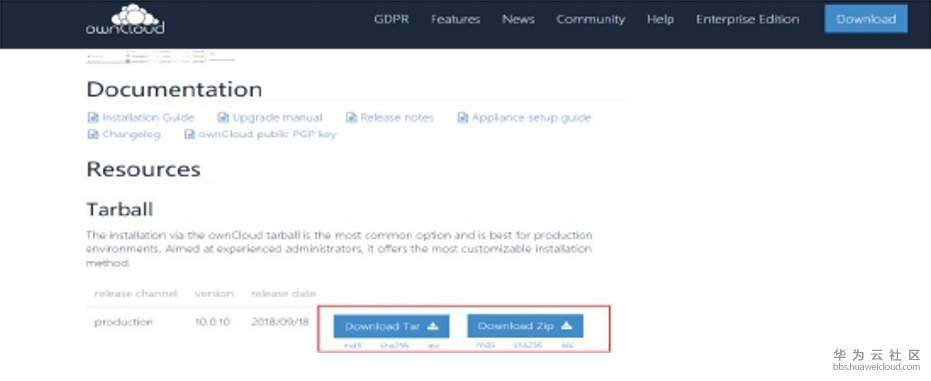
Task: Click the Download Zip button
Action: point(525,326)
